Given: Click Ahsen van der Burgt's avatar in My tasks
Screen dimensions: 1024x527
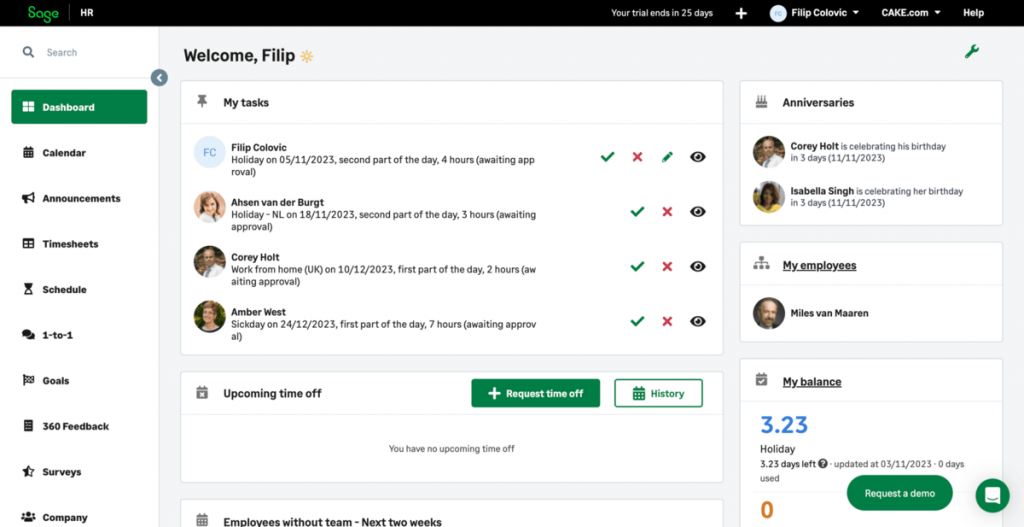Looking at the screenshot, I should pos(210,206).
